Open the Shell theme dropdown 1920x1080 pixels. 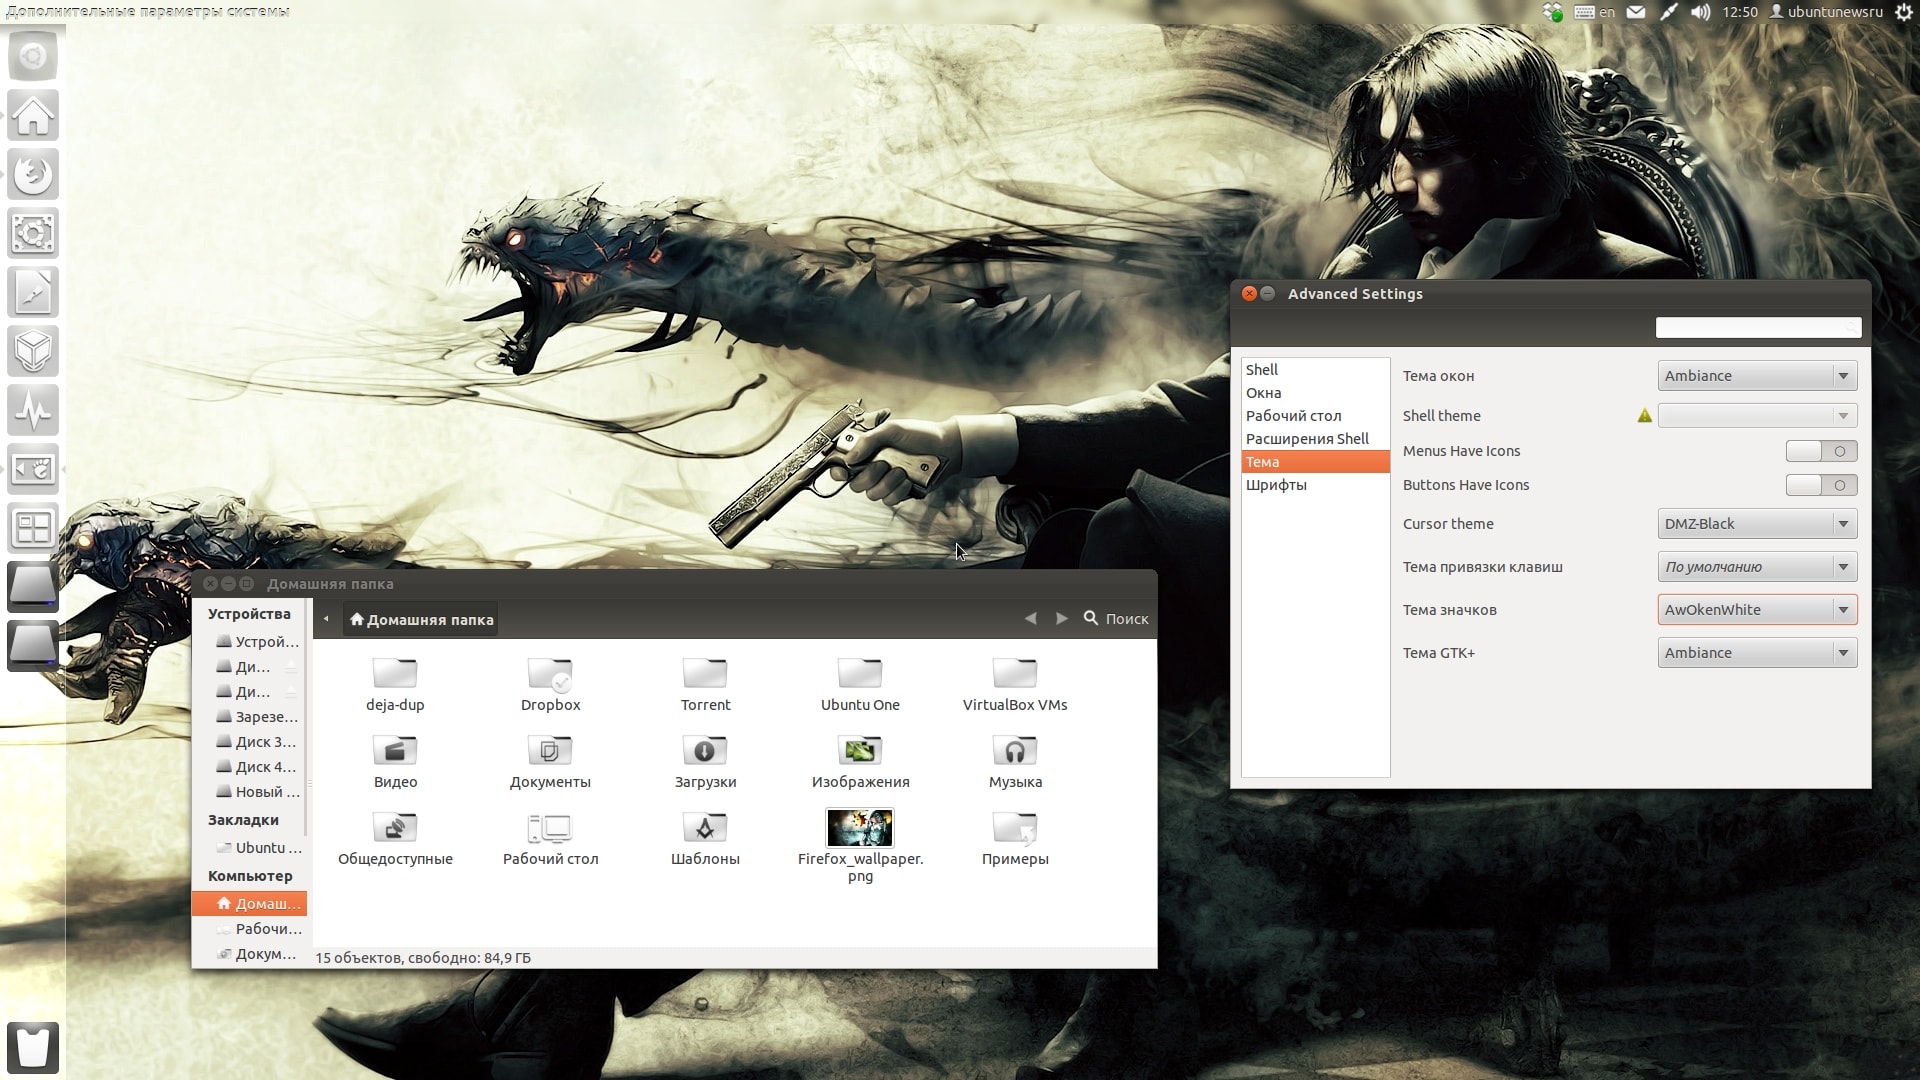pos(1757,416)
